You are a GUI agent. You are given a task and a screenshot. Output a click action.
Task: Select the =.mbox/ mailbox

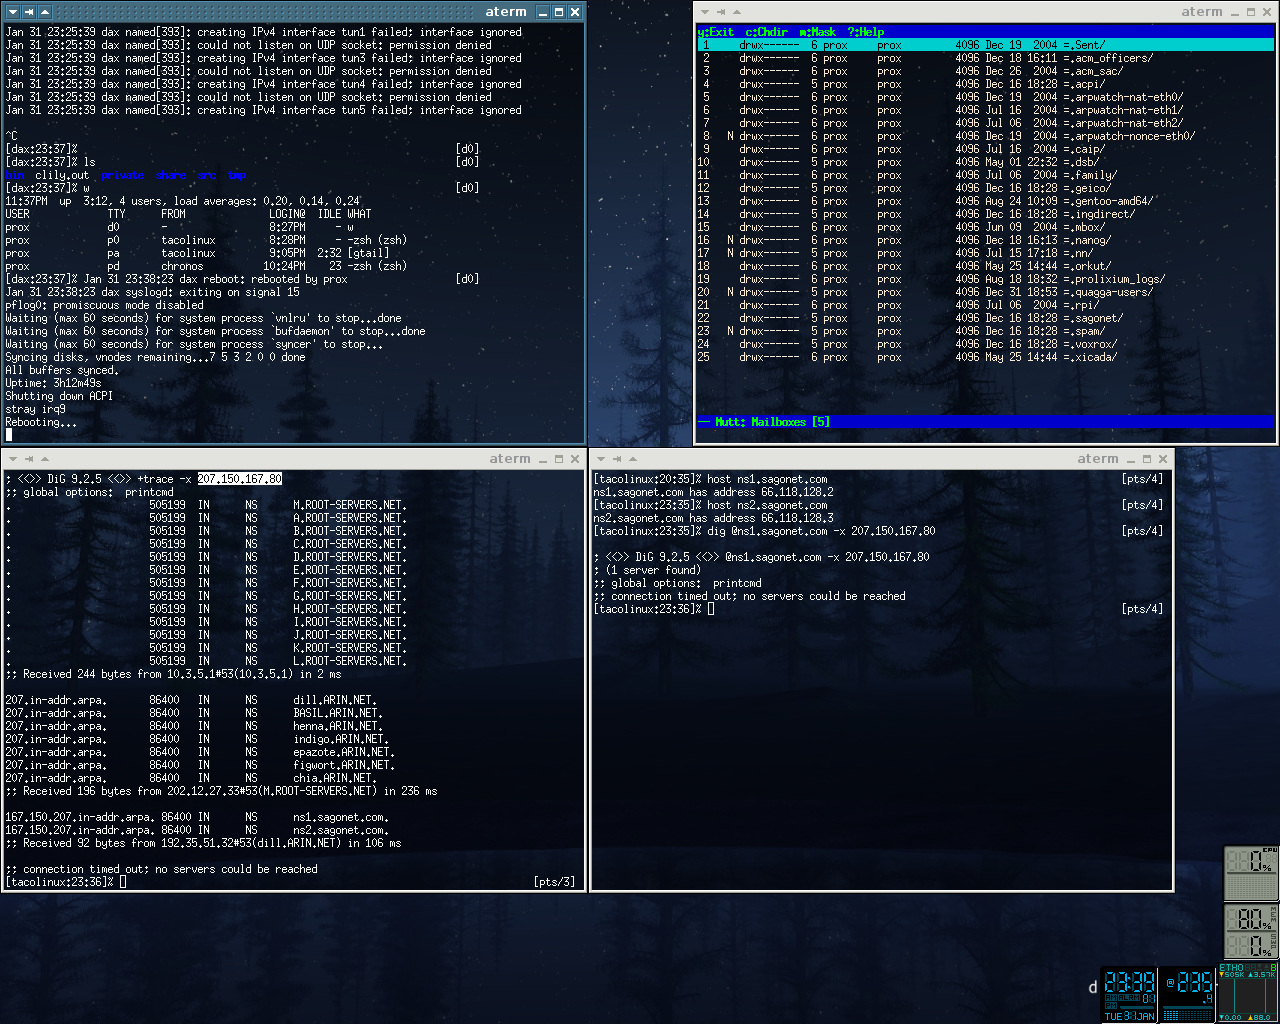[985, 227]
